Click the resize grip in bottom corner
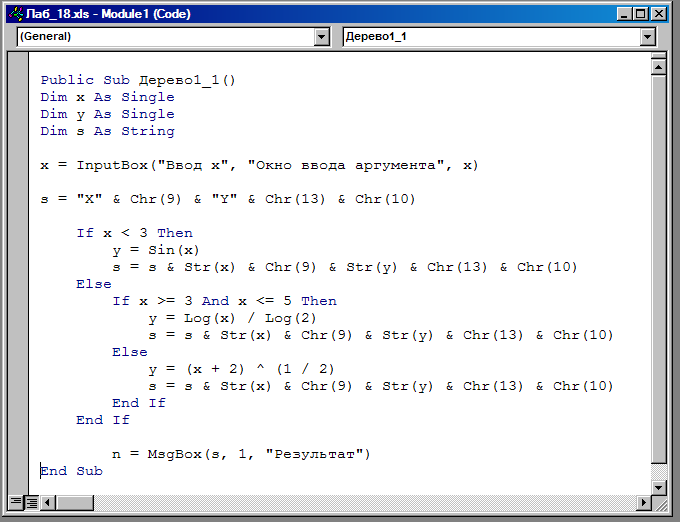The image size is (680, 522). pyautogui.click(x=659, y=503)
